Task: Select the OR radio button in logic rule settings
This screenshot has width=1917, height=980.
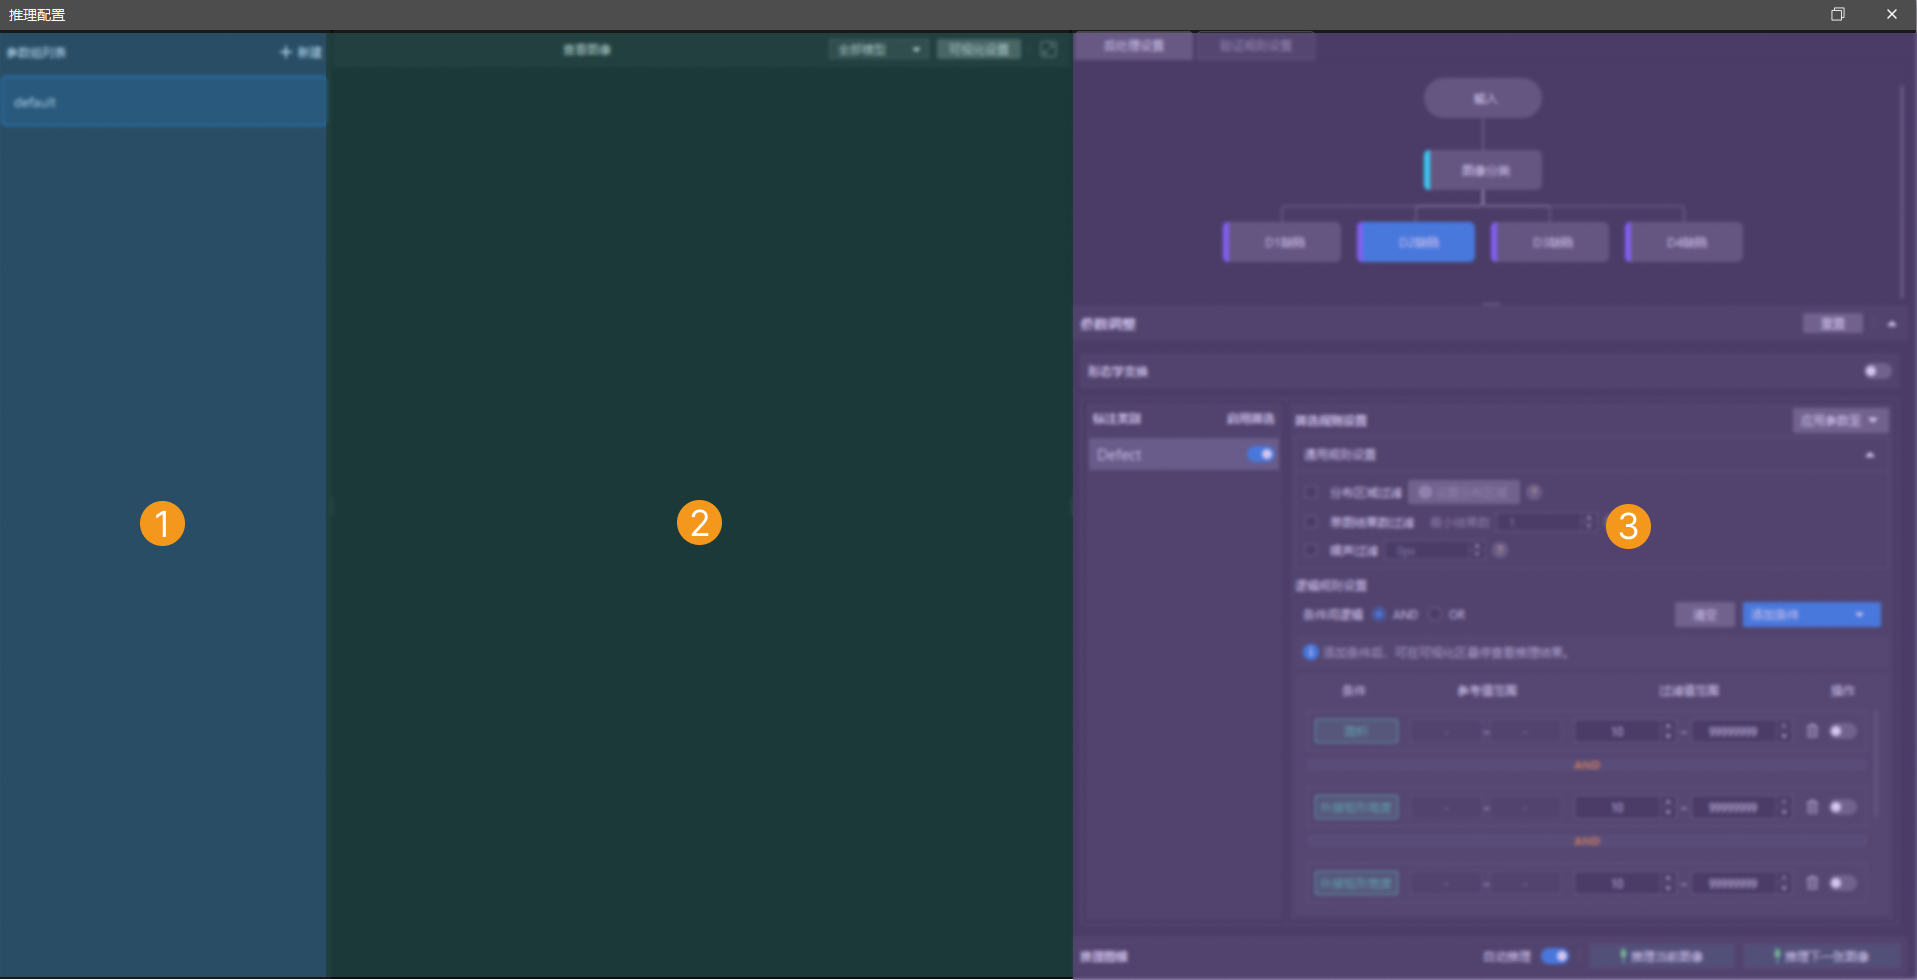Action: pyautogui.click(x=1435, y=614)
